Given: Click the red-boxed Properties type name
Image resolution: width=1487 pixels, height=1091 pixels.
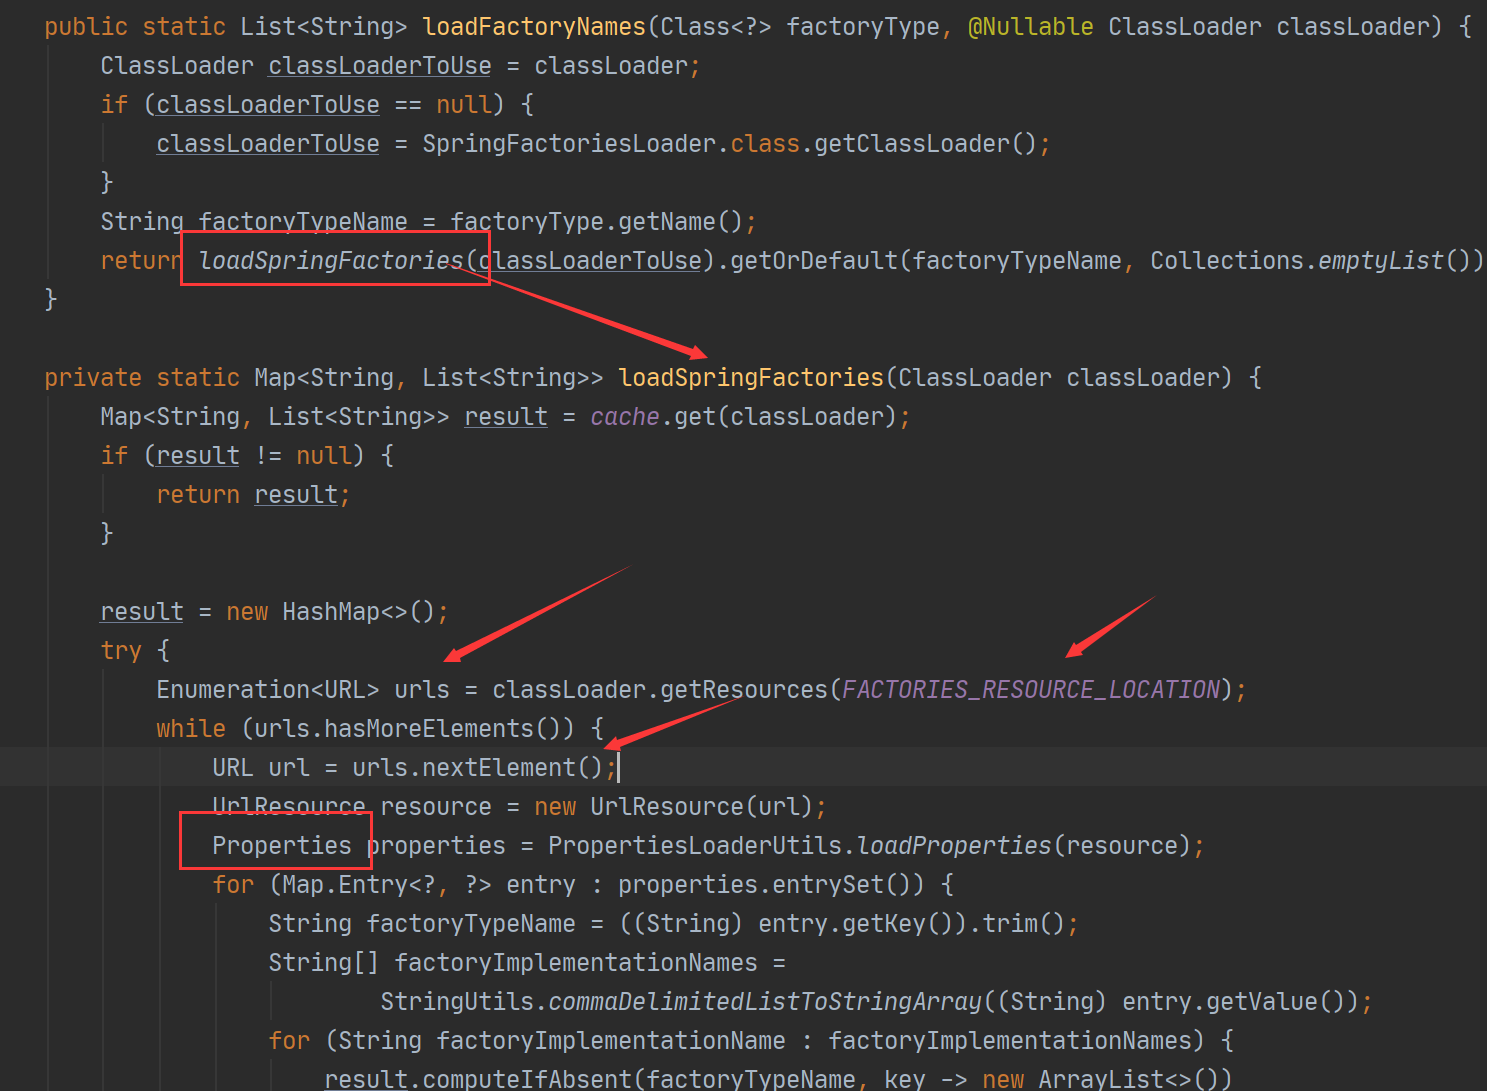Looking at the screenshot, I should pos(281,846).
